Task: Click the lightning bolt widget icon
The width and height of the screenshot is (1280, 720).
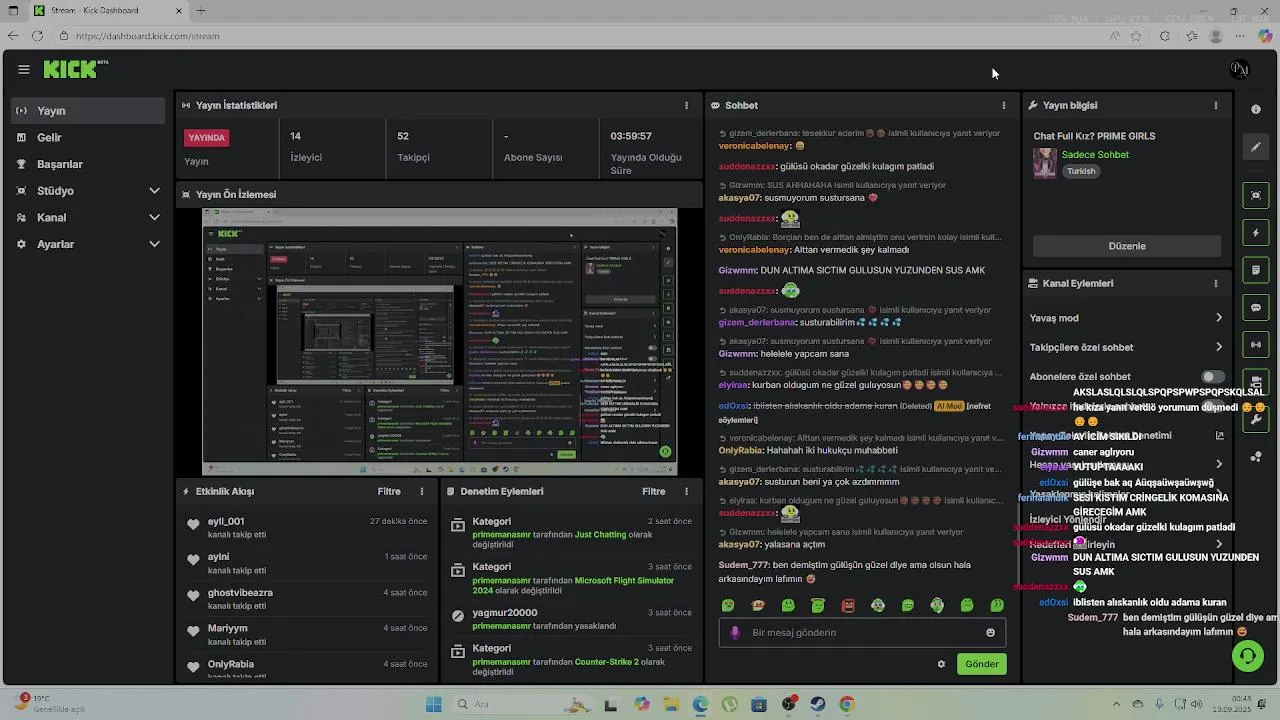Action: click(x=1256, y=233)
